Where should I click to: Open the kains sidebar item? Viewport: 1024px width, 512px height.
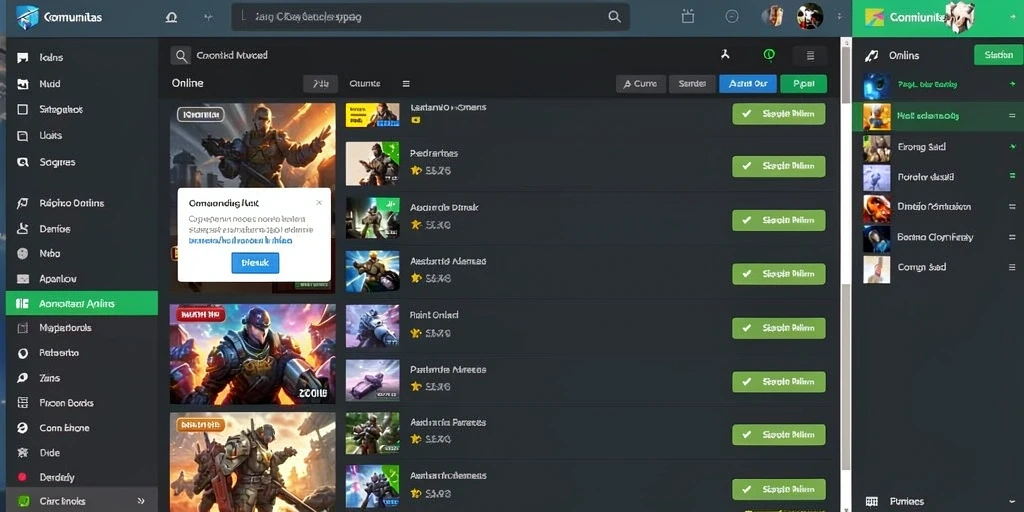[82, 57]
